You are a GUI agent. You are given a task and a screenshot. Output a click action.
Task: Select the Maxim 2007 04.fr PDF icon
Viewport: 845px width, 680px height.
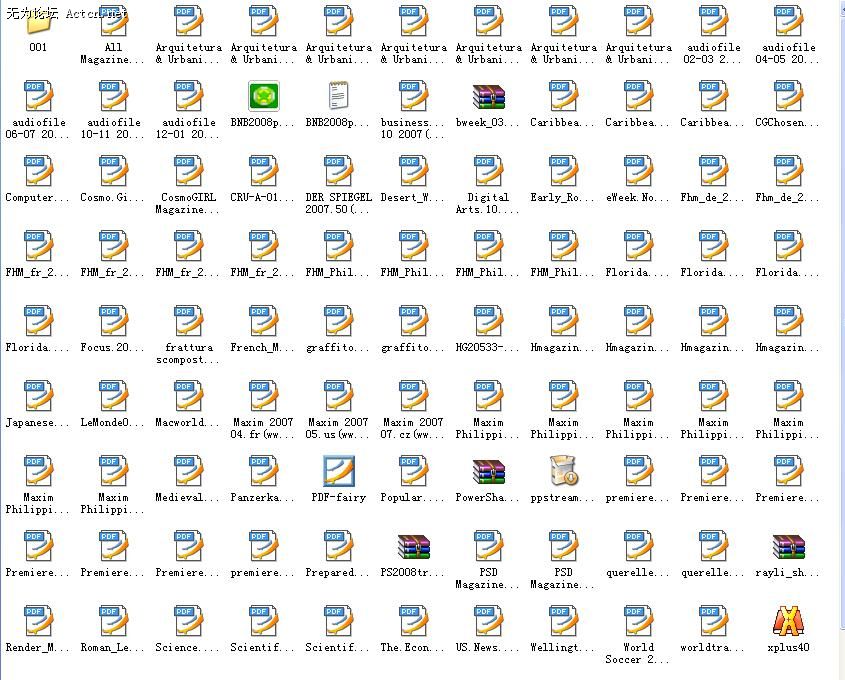coord(264,395)
